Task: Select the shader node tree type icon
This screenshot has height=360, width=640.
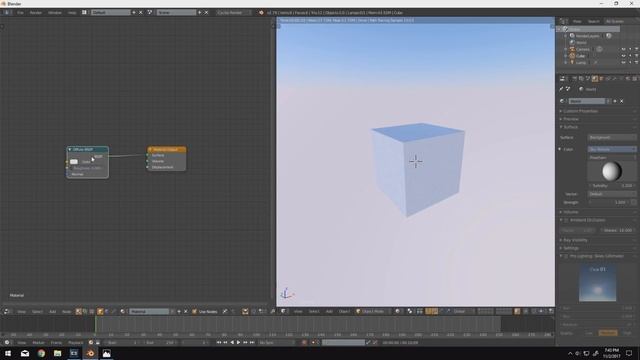Action: 78,311
